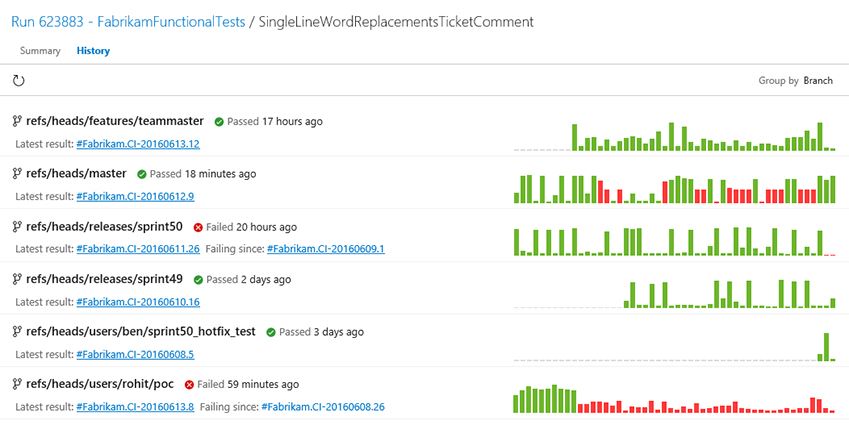This screenshot has height=429, width=849.
Task: Click branch icon beside refs/heads/master
Action: pos(17,173)
